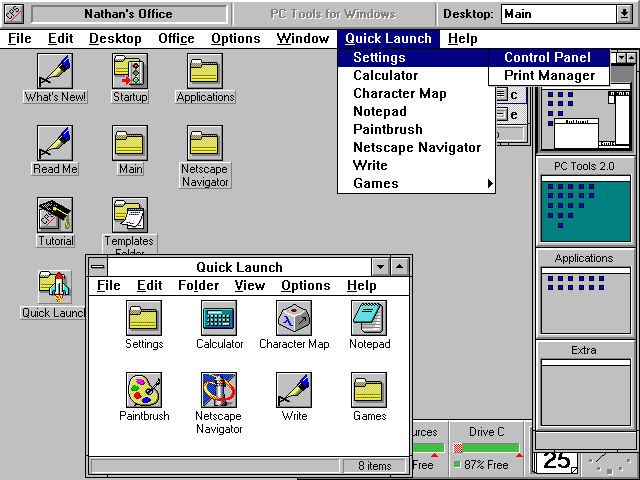This screenshot has width=640, height=480.
Task: Open File menu in Quick Launch window
Action: [x=109, y=285]
